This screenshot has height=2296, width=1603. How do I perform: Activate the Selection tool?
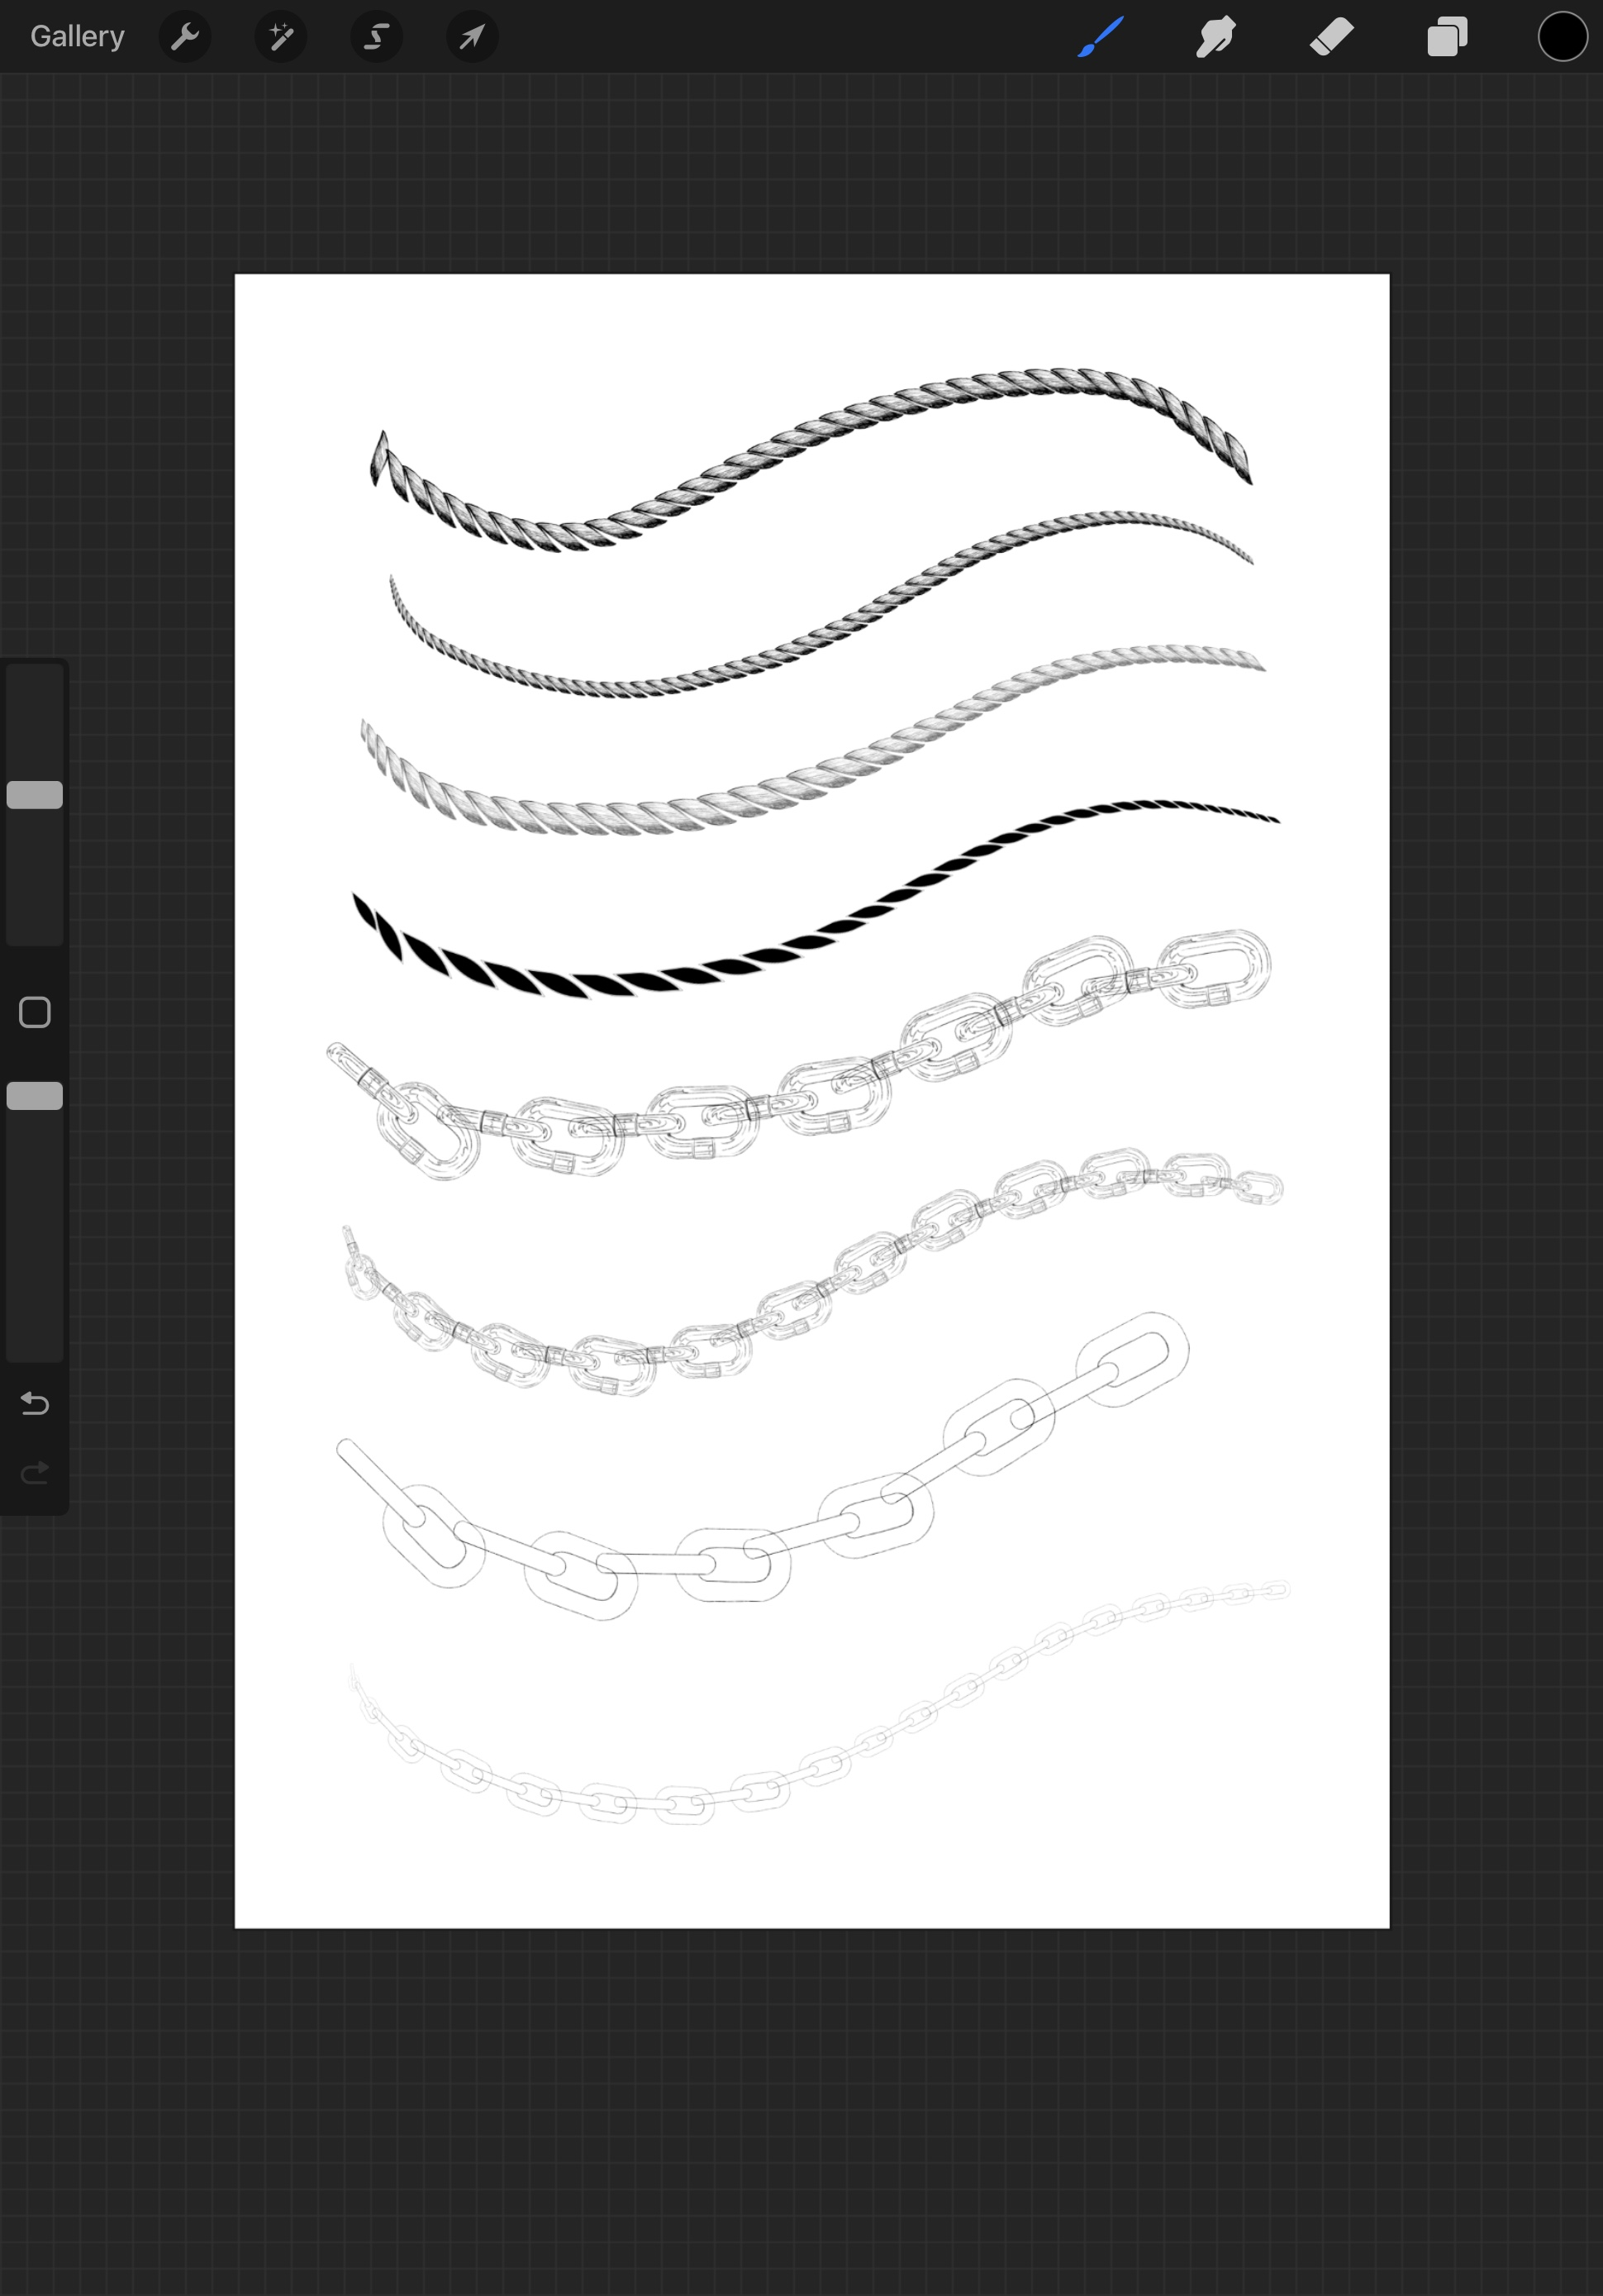point(375,36)
